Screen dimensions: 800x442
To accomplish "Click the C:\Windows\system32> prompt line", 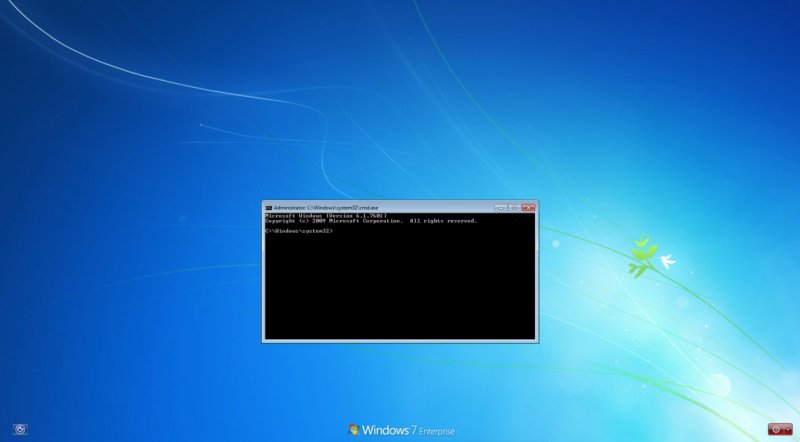I will pyautogui.click(x=298, y=231).
